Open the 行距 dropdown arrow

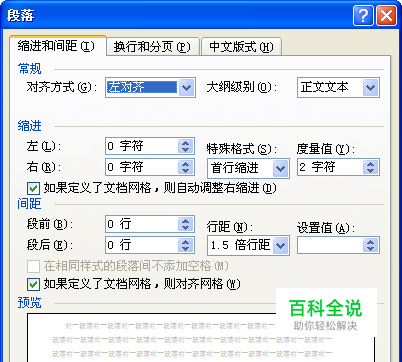point(281,245)
